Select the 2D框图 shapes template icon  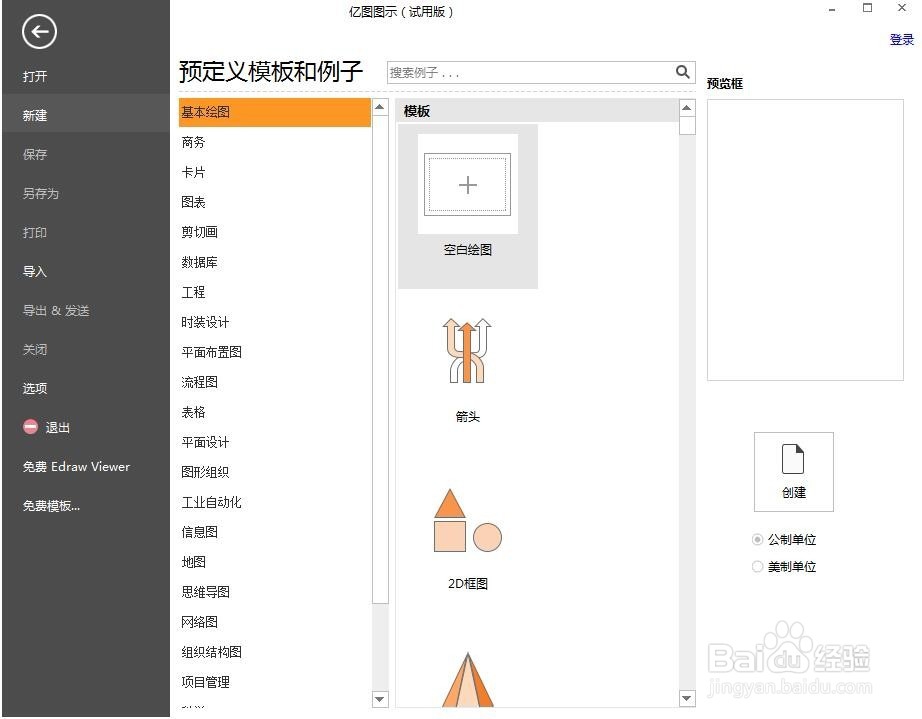(x=467, y=521)
